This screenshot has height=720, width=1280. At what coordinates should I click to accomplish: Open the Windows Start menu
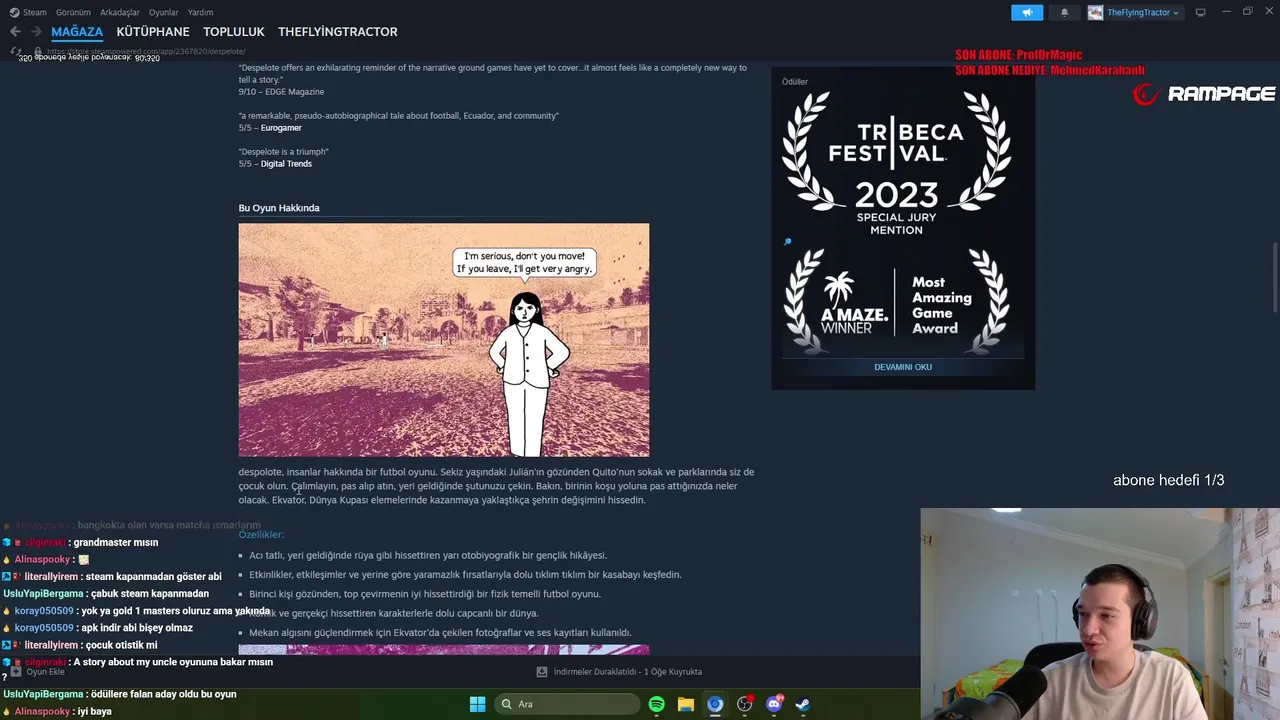tap(477, 704)
